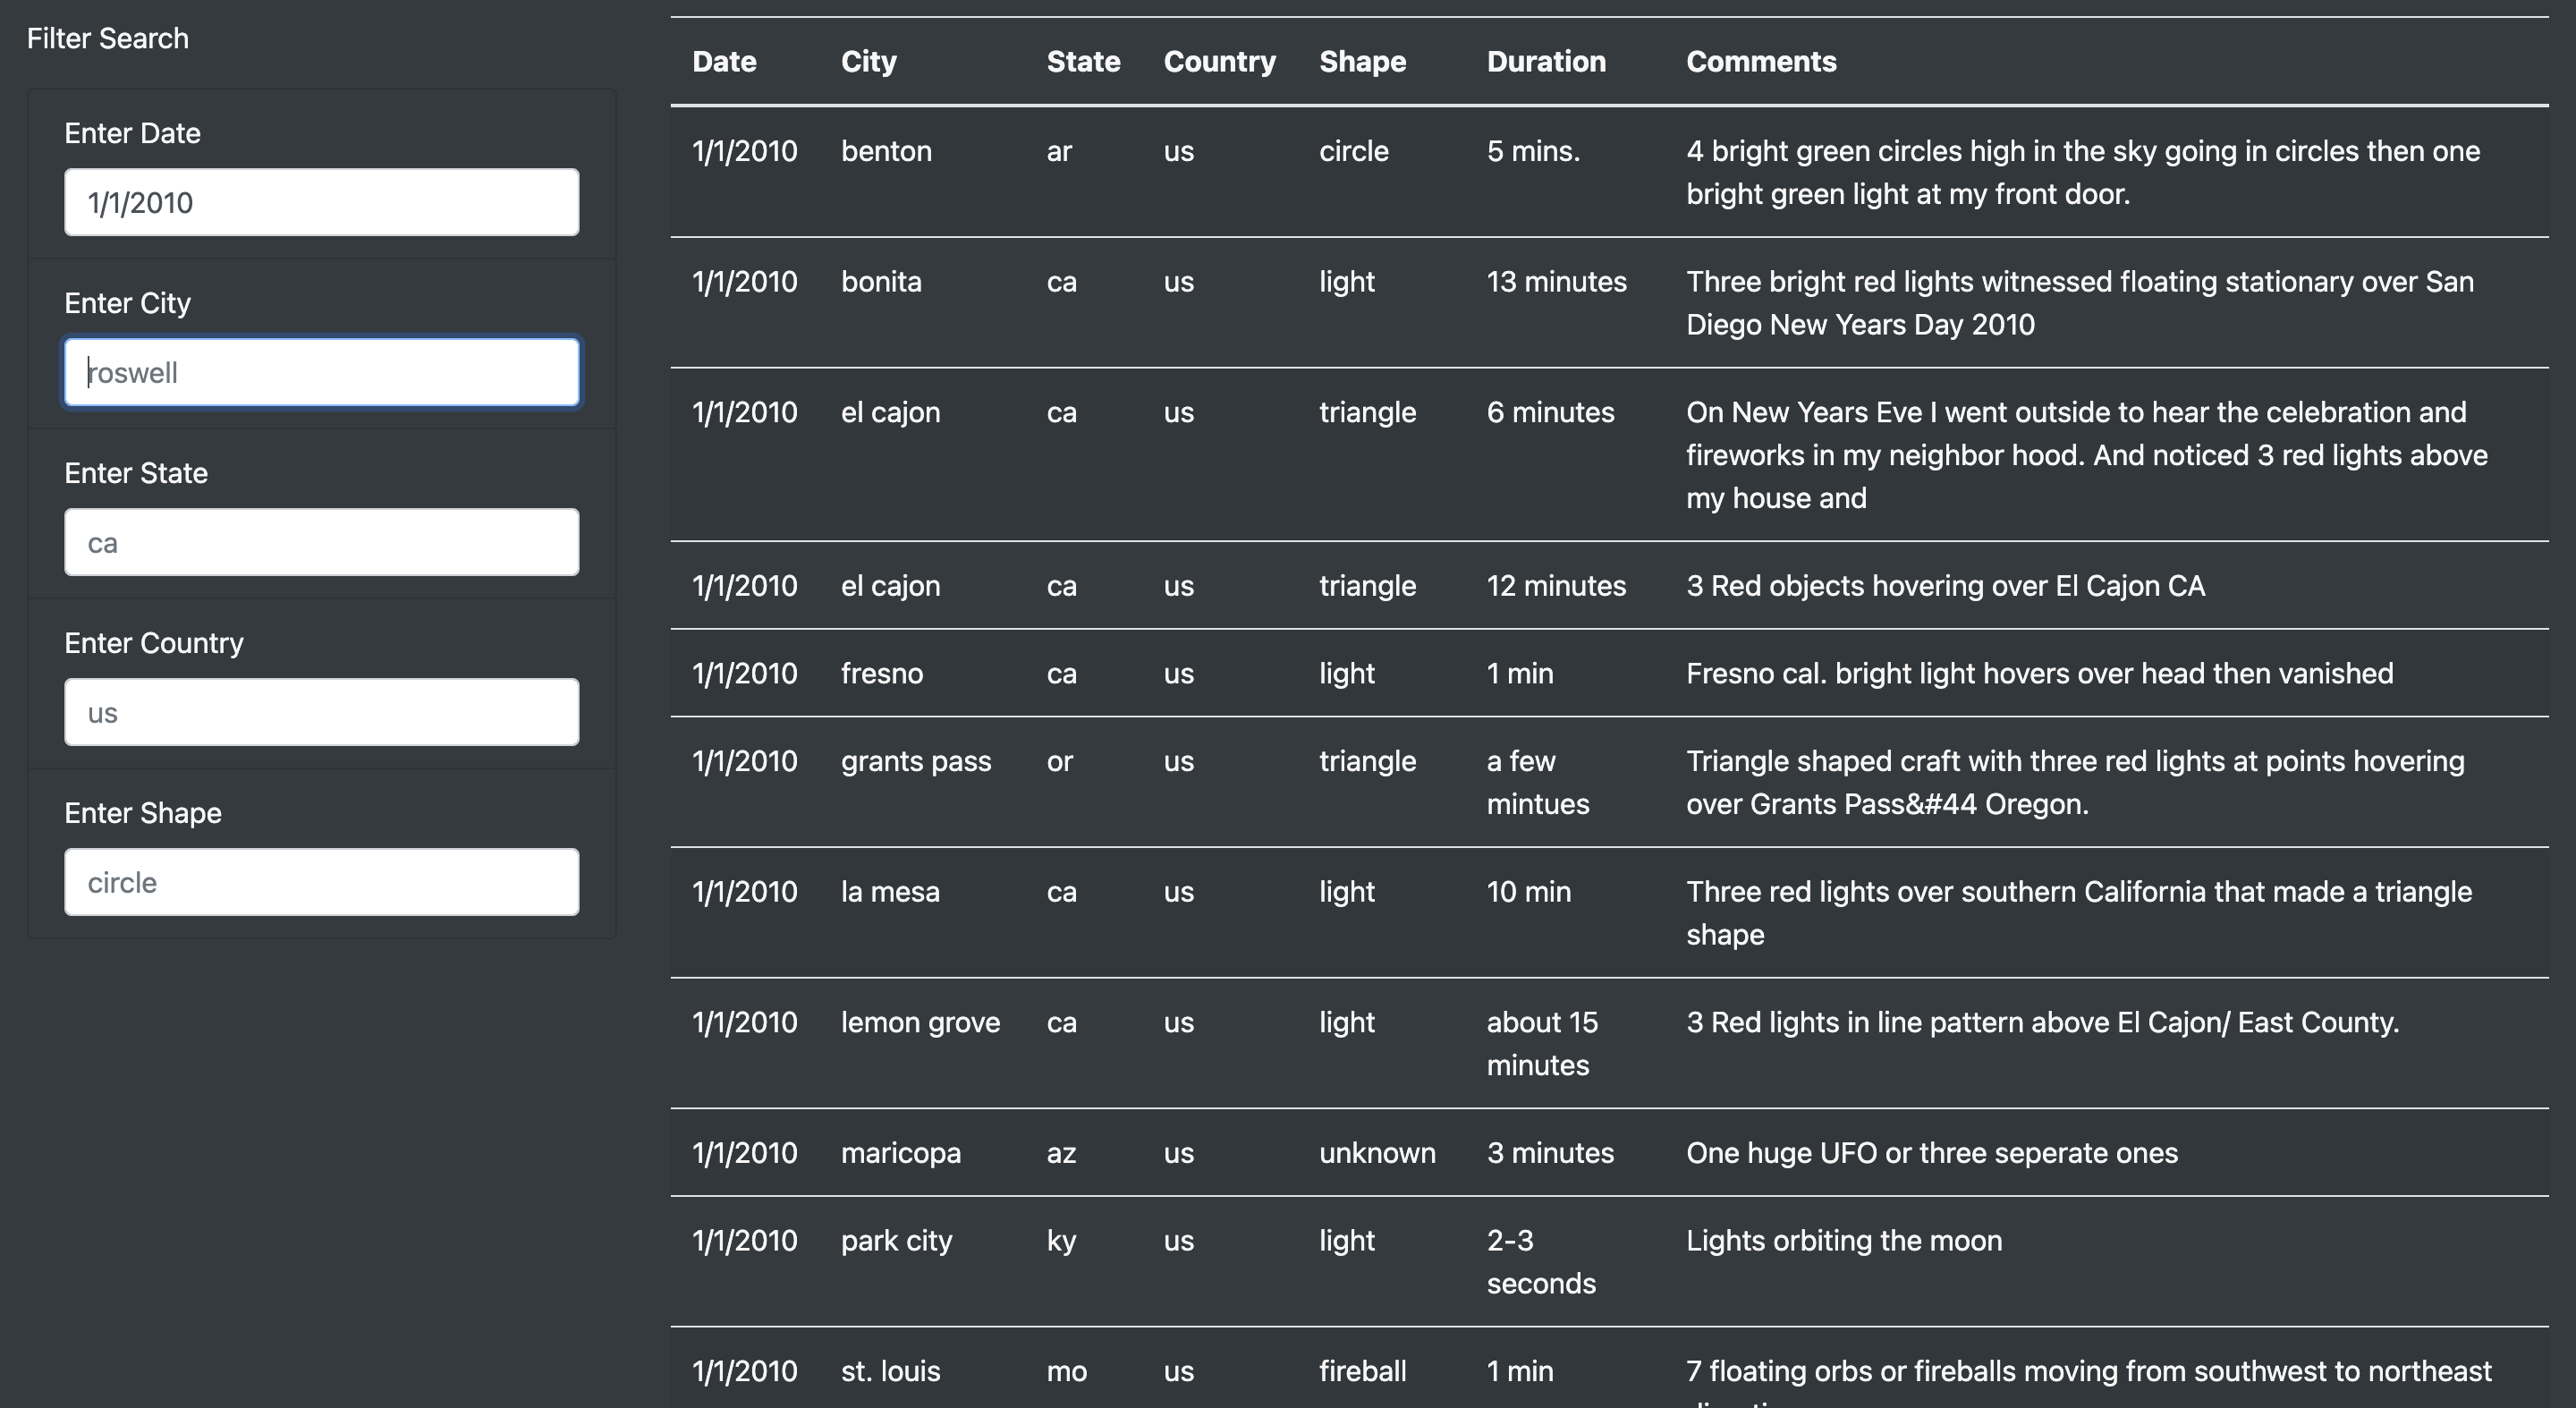
Task: Click the One huge UFO comment
Action: tap(1932, 1152)
